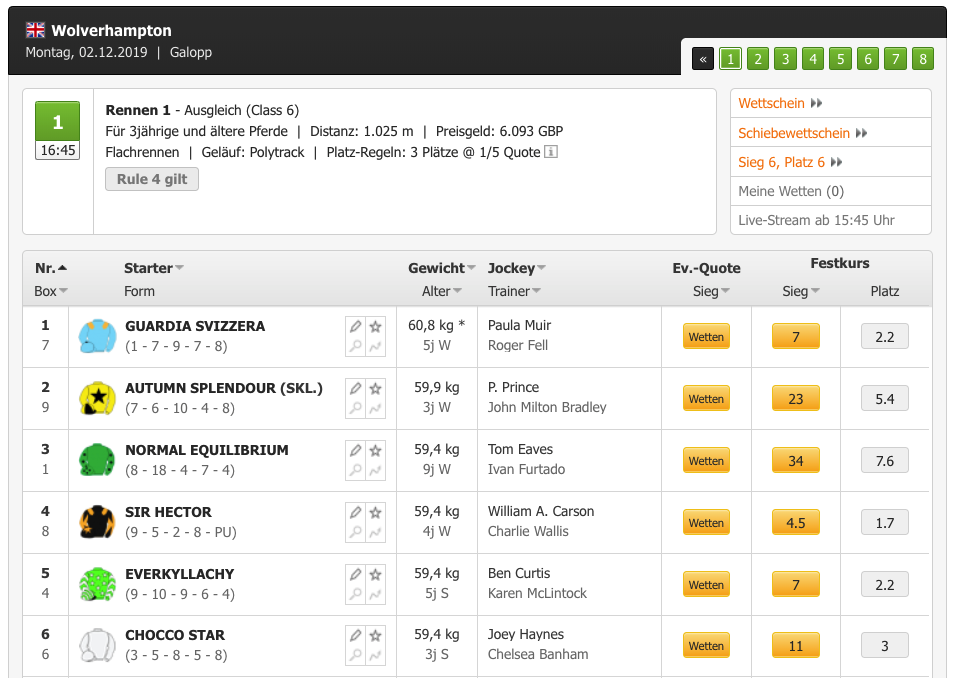The image size is (957, 678).
Task: Star Chocco Star as favorite
Action: click(375, 635)
